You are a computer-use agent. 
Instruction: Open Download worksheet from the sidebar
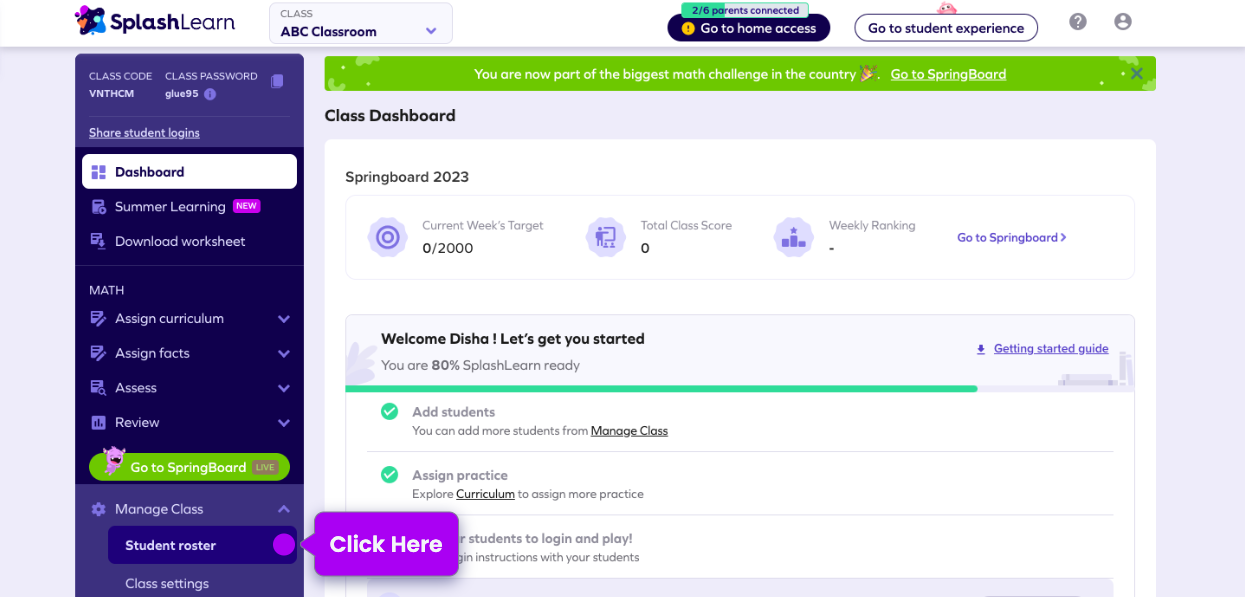[180, 241]
